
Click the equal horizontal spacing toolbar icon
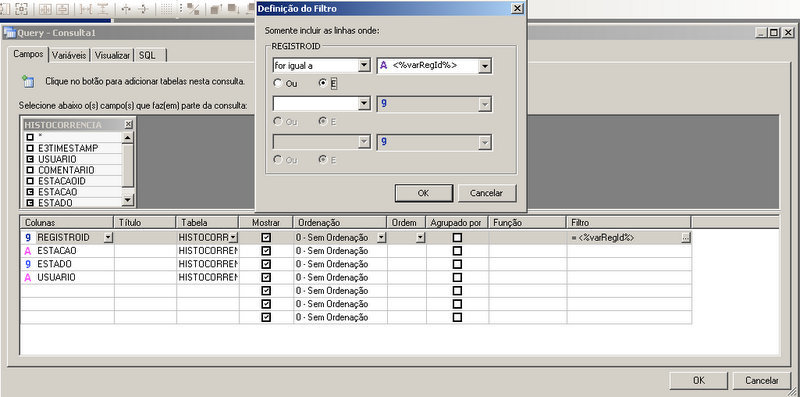tap(85, 8)
